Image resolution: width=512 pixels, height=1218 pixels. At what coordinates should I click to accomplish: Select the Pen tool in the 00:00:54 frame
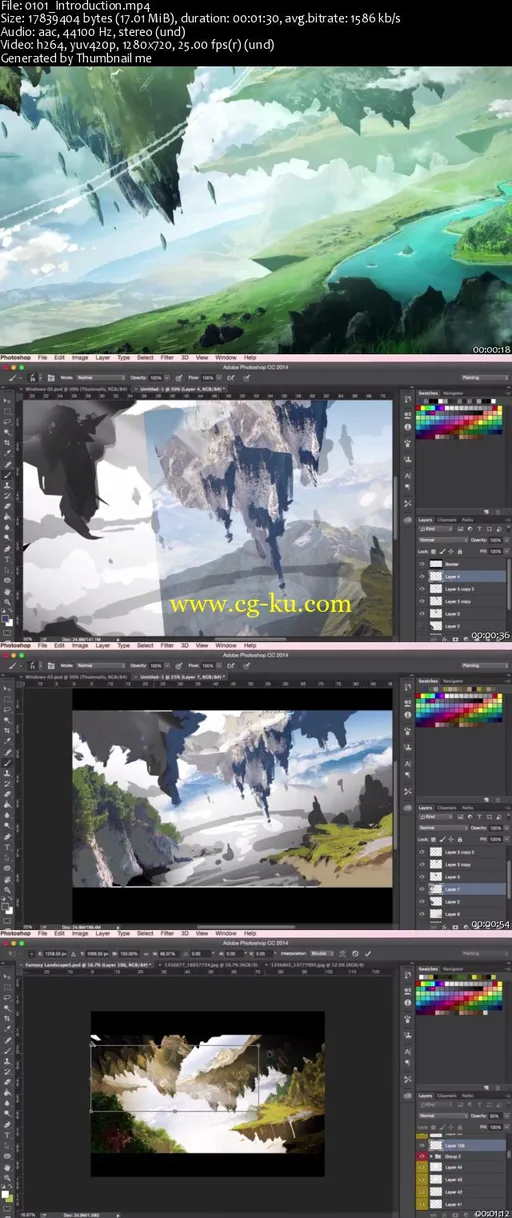pyautogui.click(x=6, y=836)
